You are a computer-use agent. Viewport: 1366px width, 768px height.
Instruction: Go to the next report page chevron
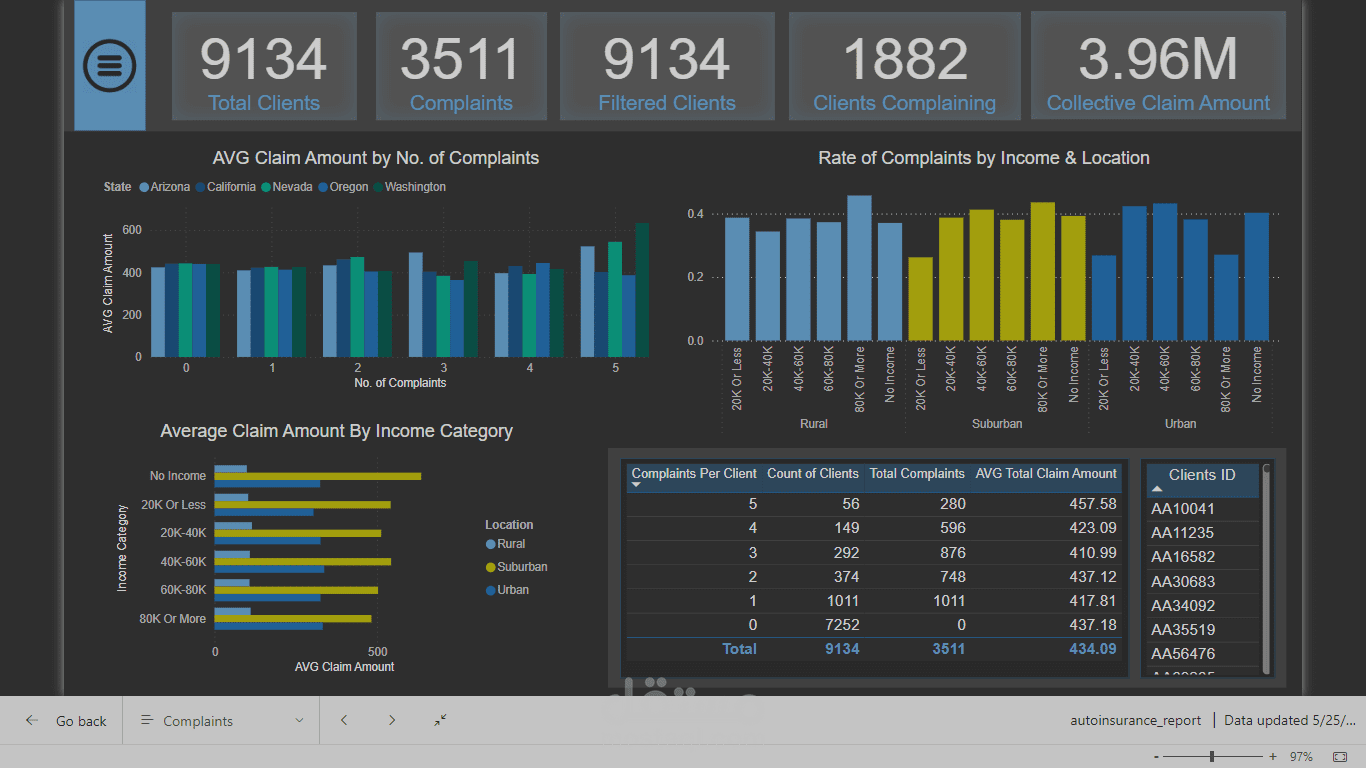click(x=392, y=720)
